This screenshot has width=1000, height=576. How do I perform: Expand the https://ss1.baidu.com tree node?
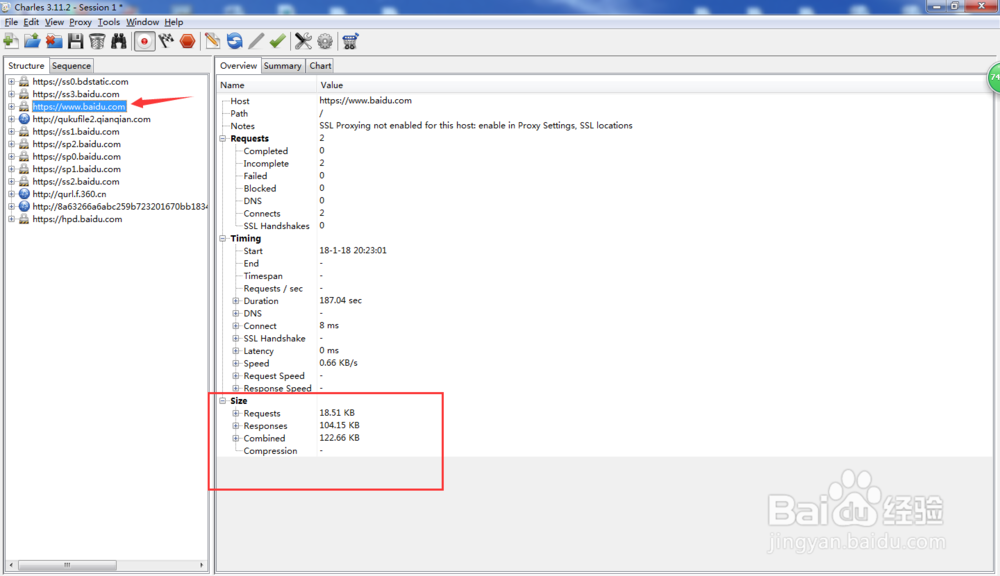click(x=11, y=131)
